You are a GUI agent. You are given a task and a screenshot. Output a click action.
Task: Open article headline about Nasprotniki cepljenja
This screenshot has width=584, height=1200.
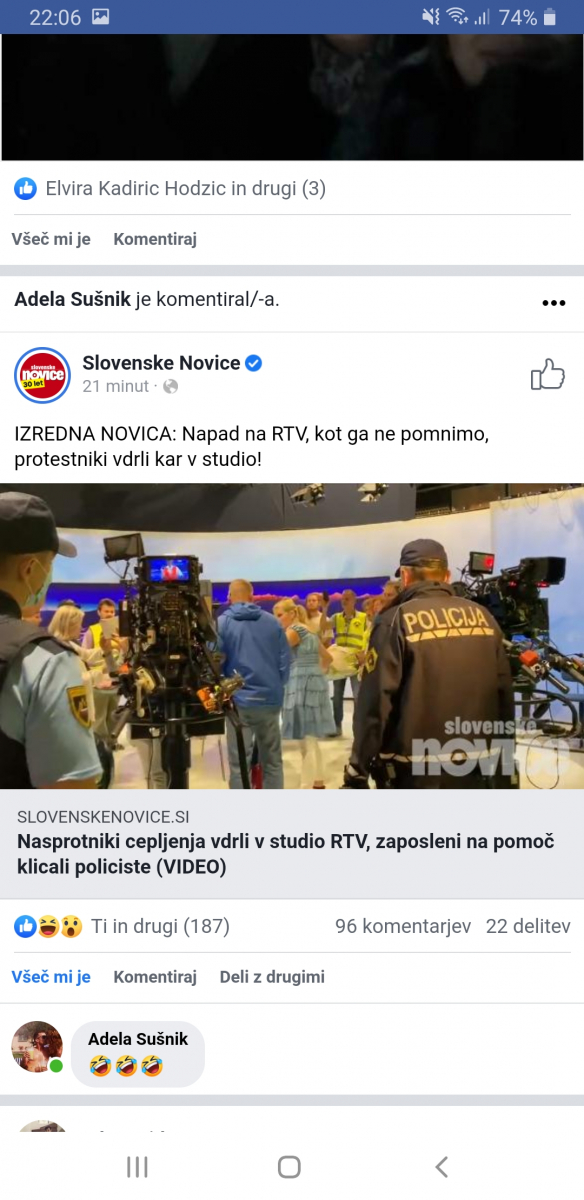click(x=286, y=854)
